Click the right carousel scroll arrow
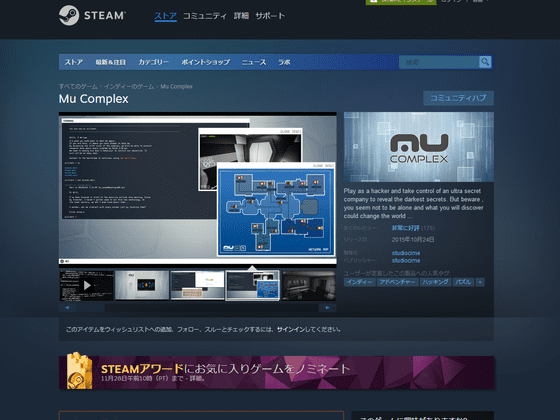This screenshot has width=560, height=420. [328, 308]
